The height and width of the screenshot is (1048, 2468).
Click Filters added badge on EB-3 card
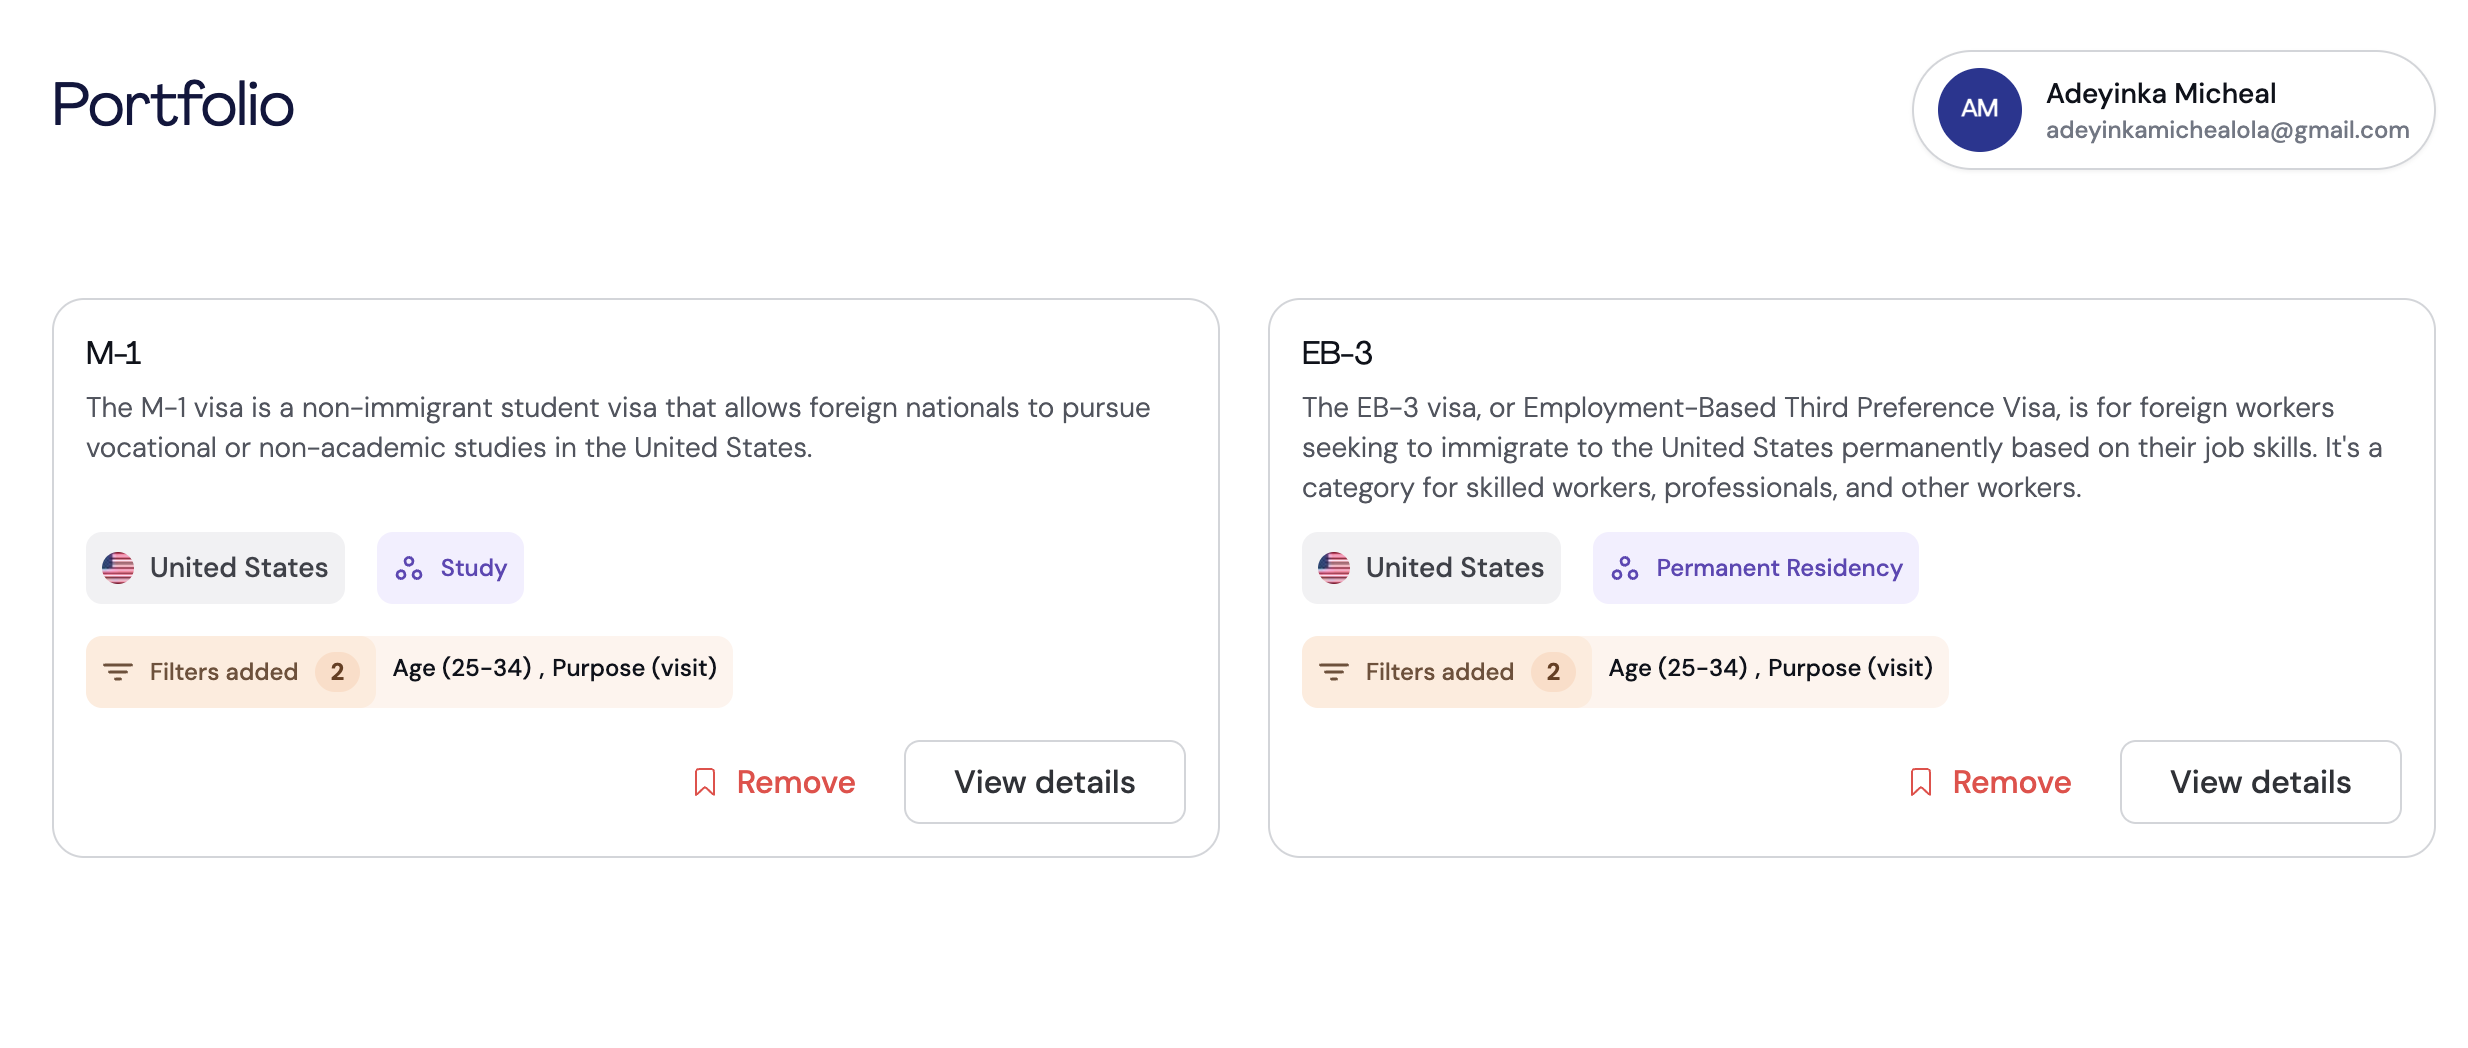[x=1446, y=672]
